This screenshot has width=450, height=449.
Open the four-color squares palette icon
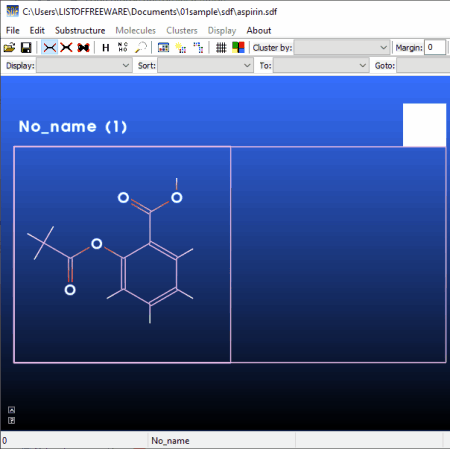point(238,47)
